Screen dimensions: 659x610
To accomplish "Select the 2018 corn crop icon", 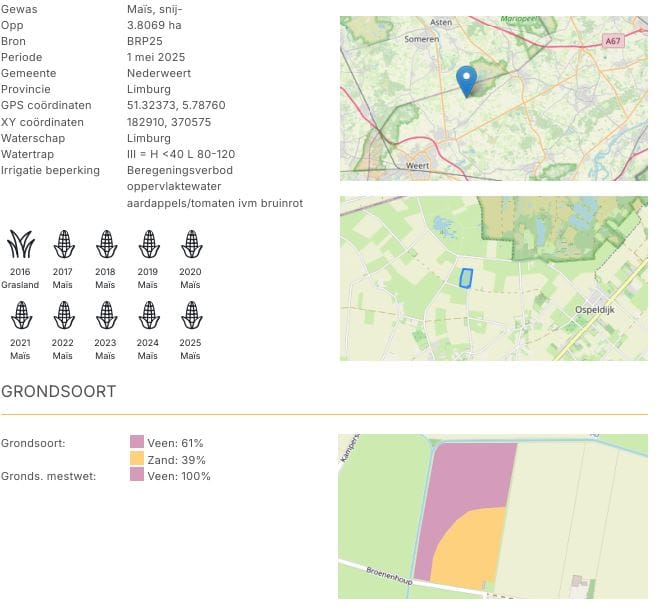I will [x=106, y=245].
